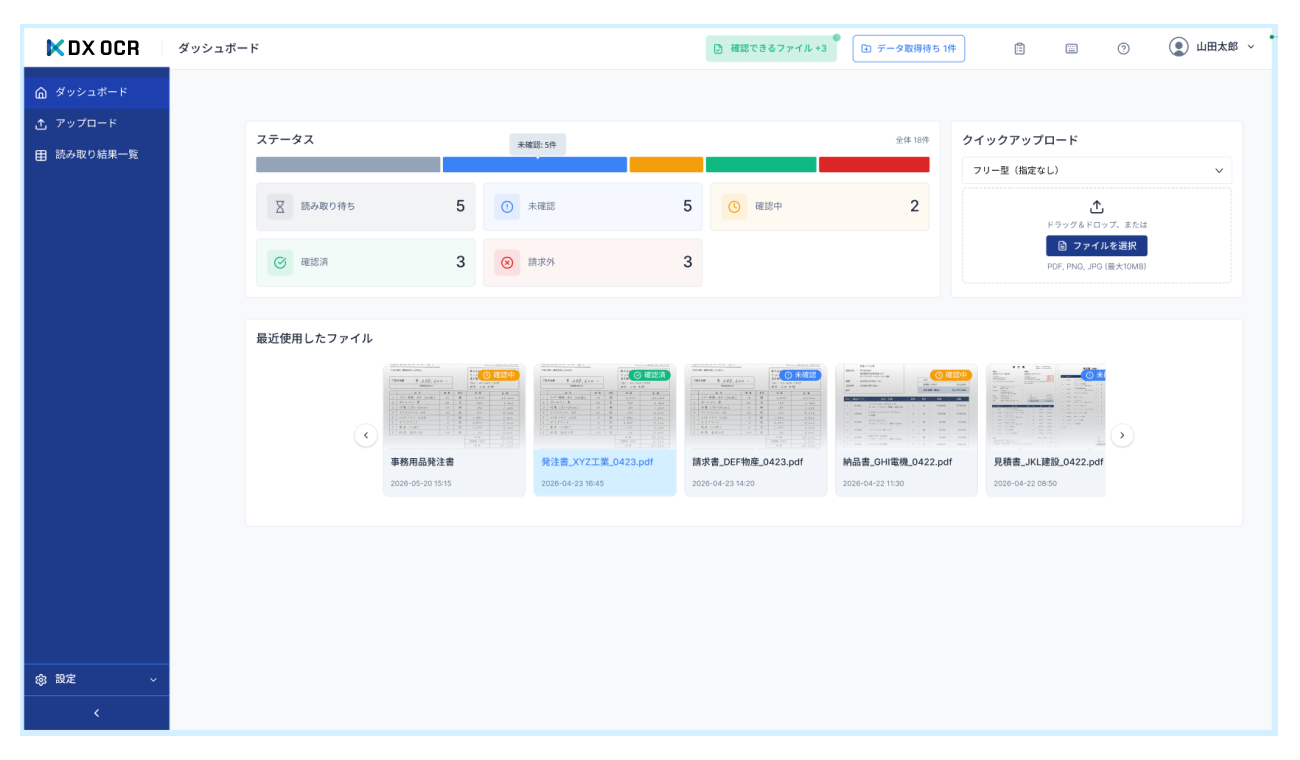The width and height of the screenshot is (1300, 760).
Task: Open the 納品書_GHI電機_0422.pdf thumbnail
Action: coord(907,406)
